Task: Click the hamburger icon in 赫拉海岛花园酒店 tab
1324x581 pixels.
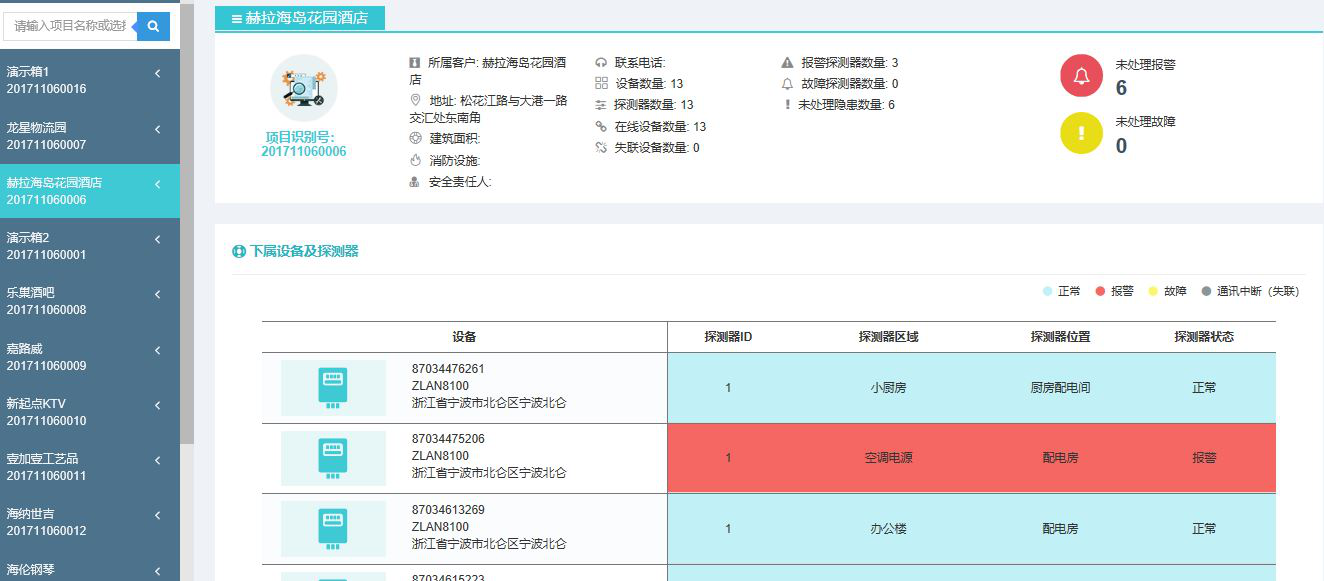Action: (237, 18)
